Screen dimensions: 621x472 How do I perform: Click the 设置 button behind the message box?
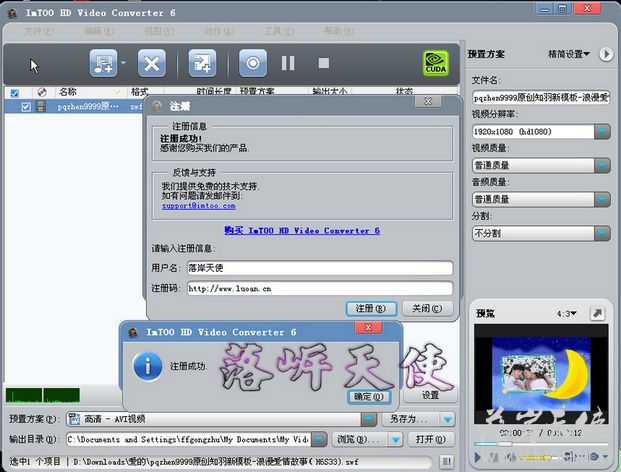point(430,395)
